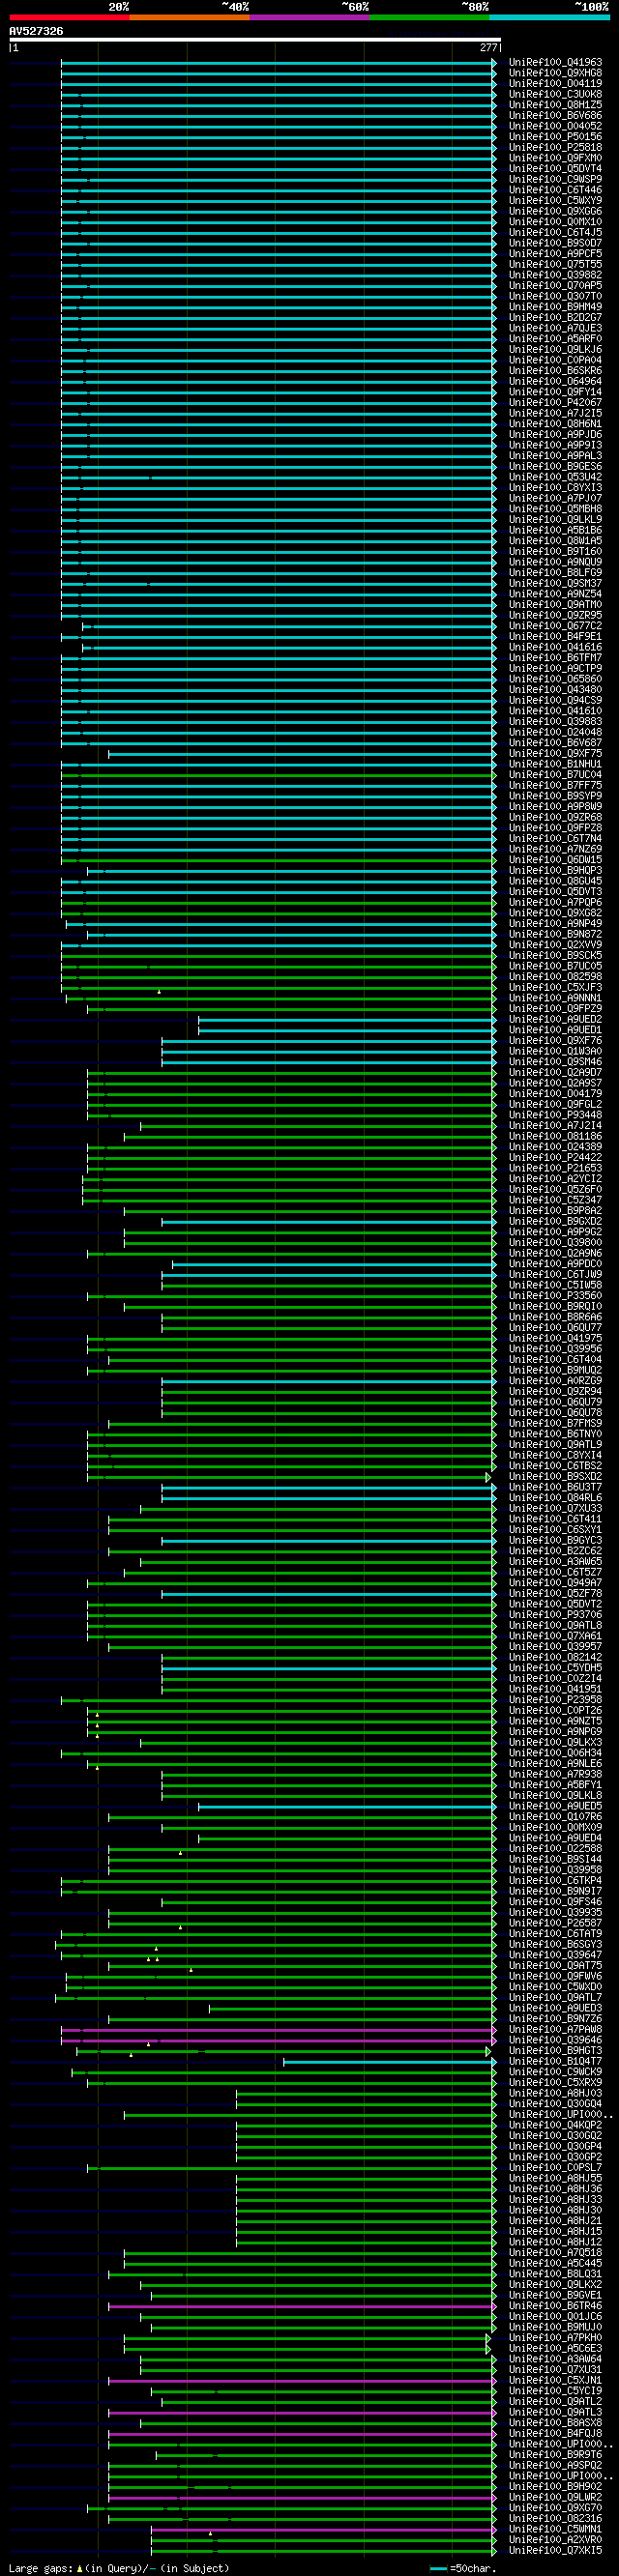Select hit label UniRef100_C3U0K8
This screenshot has width=619, height=2576.
pos(555,95)
